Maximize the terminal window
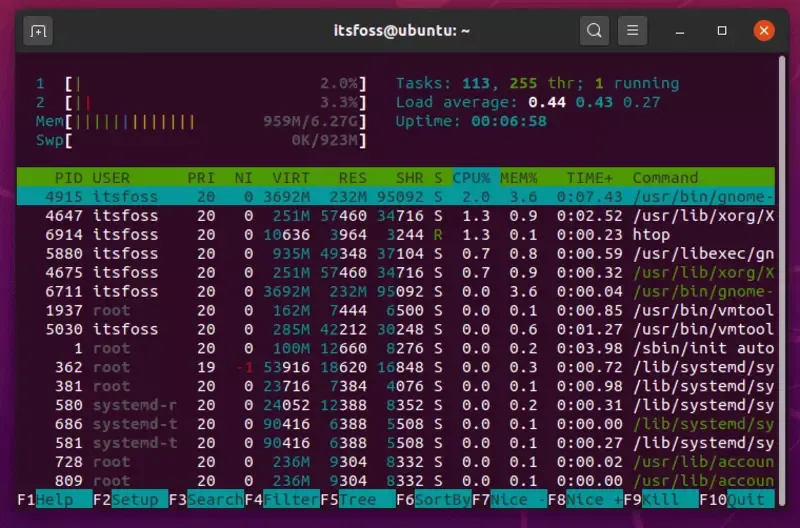 [x=722, y=31]
